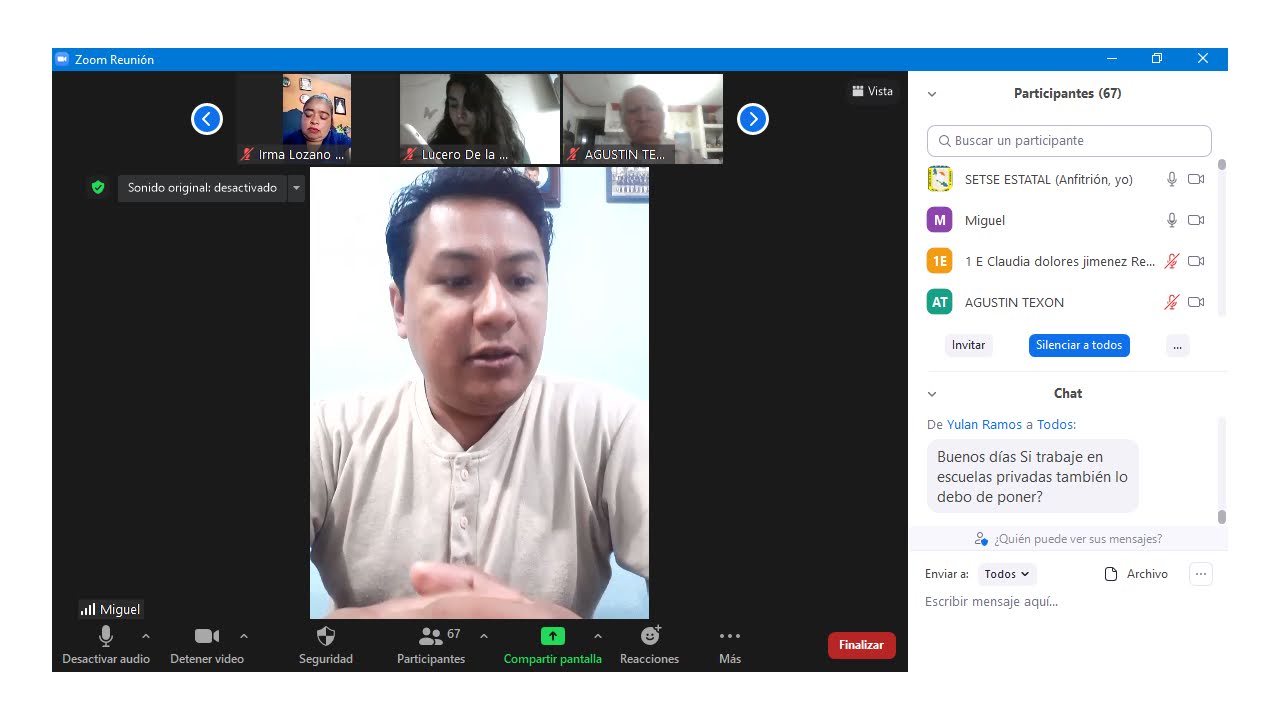Click the green encryption shield icon
This screenshot has height=720, width=1280.
(x=98, y=187)
